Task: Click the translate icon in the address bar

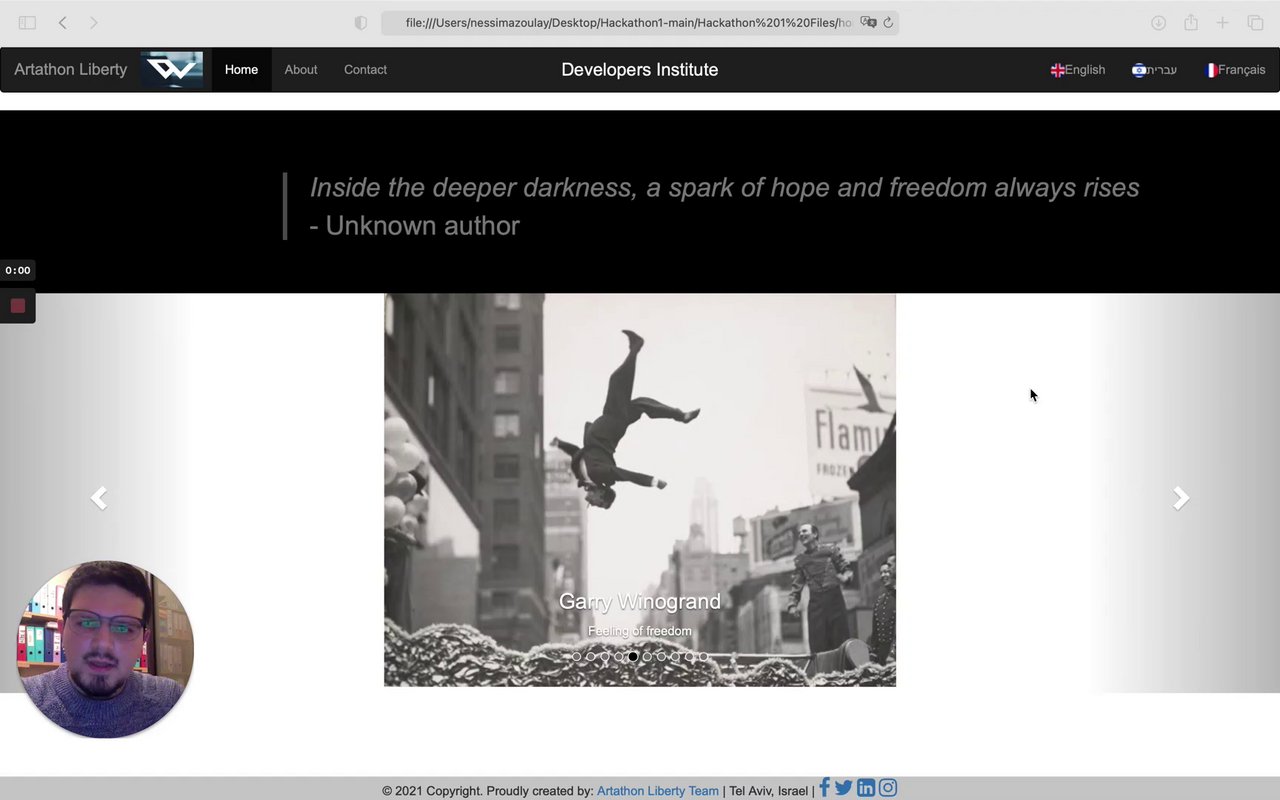Action: [x=868, y=22]
